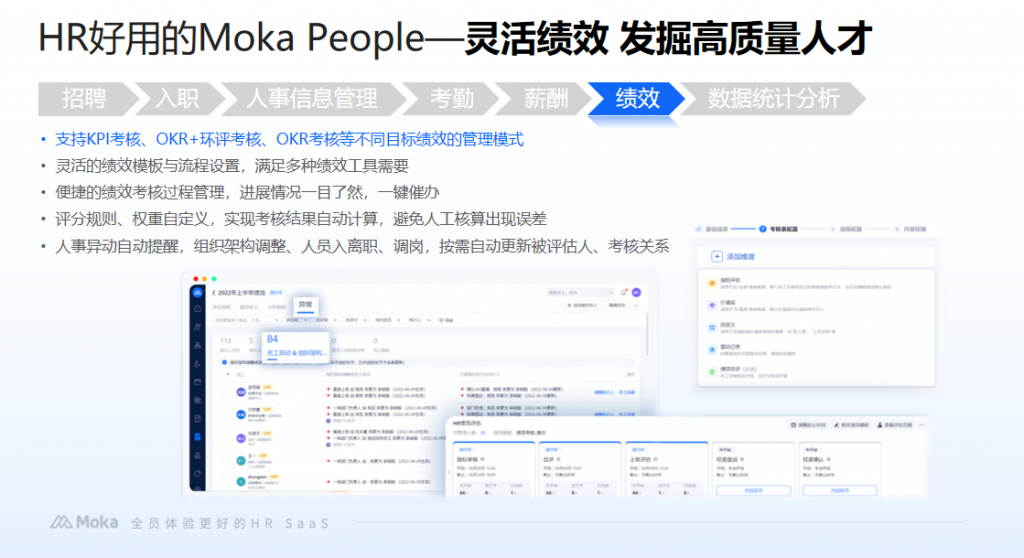Screen dimensions: 1024x558
Task: Click the 添加维度 plus icon
Action: (x=717, y=256)
